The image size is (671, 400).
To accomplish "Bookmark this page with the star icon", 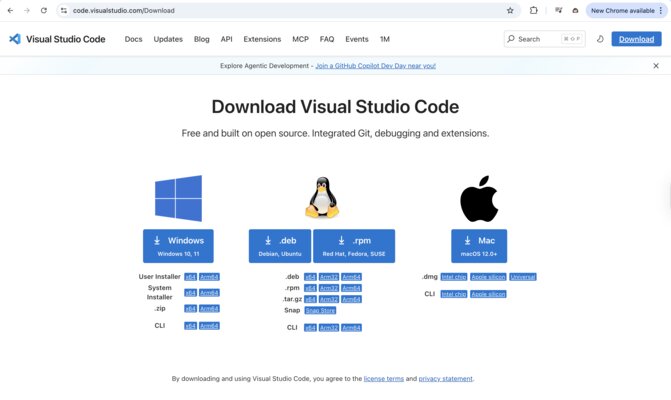I will click(510, 11).
